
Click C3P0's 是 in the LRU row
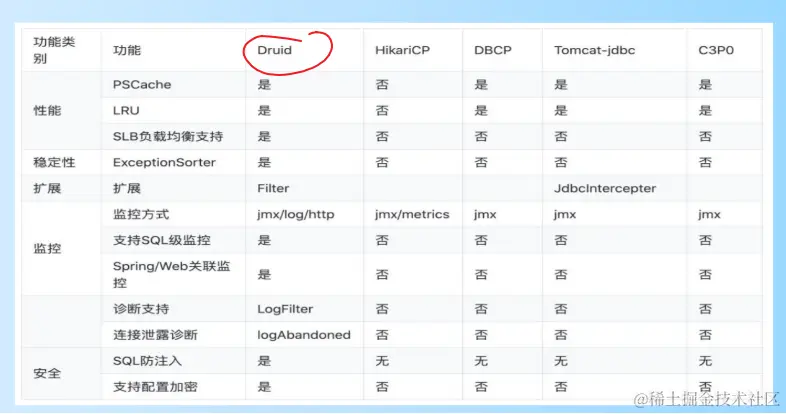point(705,110)
